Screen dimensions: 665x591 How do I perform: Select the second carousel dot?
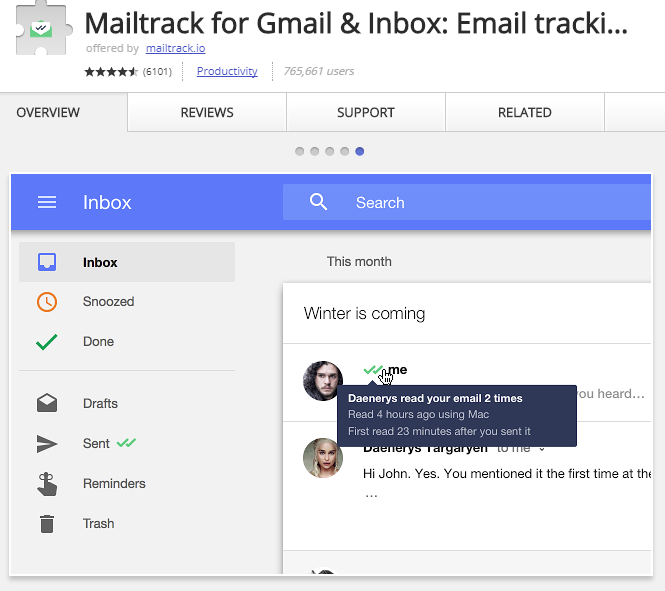tap(314, 151)
